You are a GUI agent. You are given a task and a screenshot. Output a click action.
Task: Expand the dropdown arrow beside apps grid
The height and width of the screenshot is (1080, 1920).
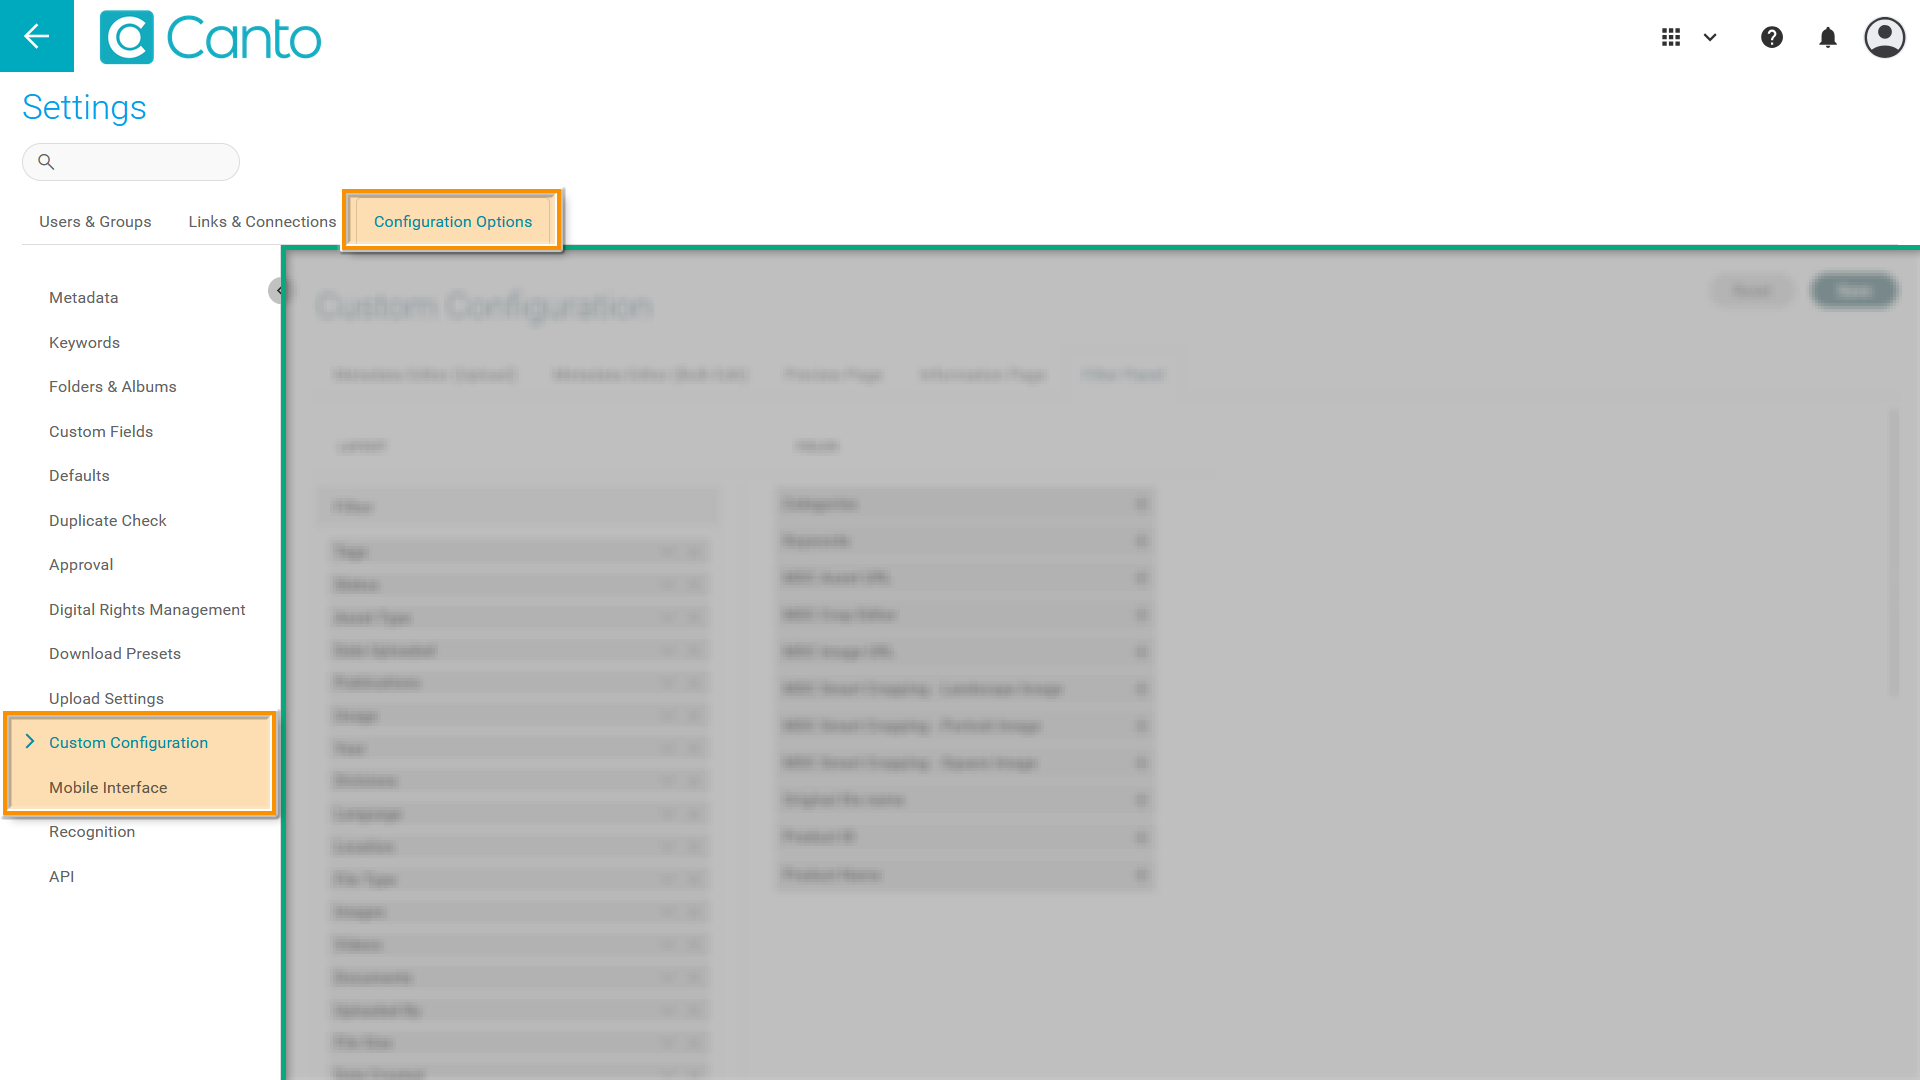[x=1710, y=37]
